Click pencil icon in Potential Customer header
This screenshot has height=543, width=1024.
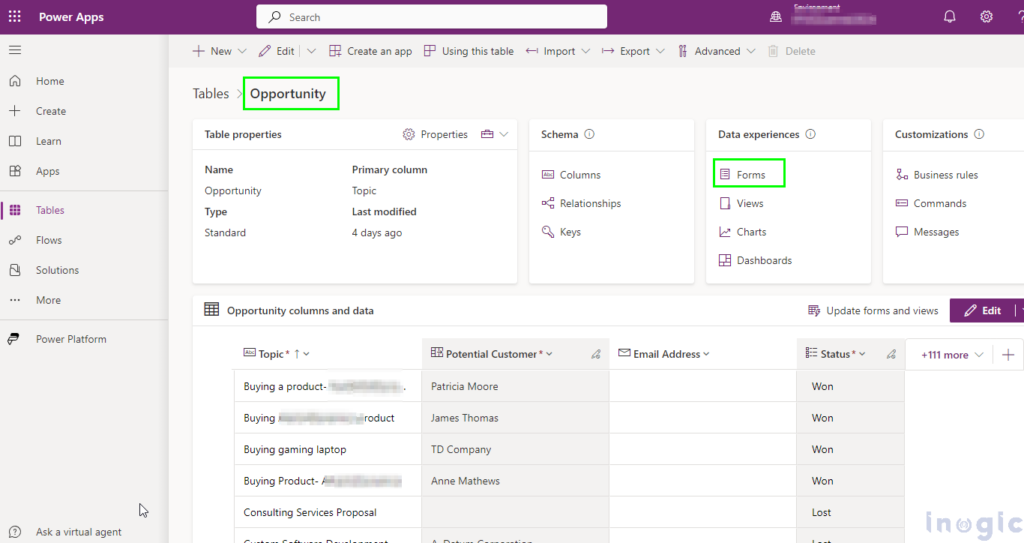(596, 354)
